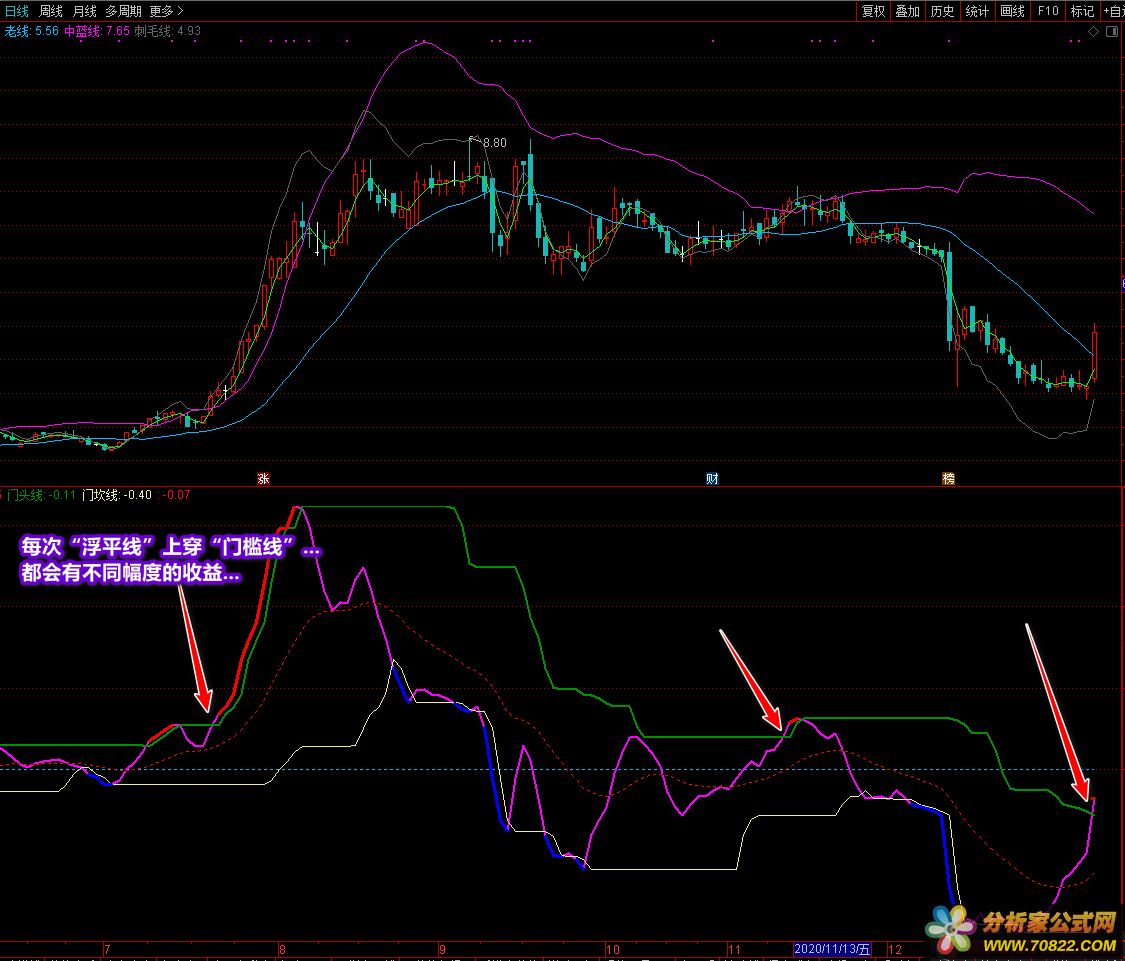The height and width of the screenshot is (961, 1125).
Task: Expand the 更多 more periods menu
Action: (x=166, y=11)
